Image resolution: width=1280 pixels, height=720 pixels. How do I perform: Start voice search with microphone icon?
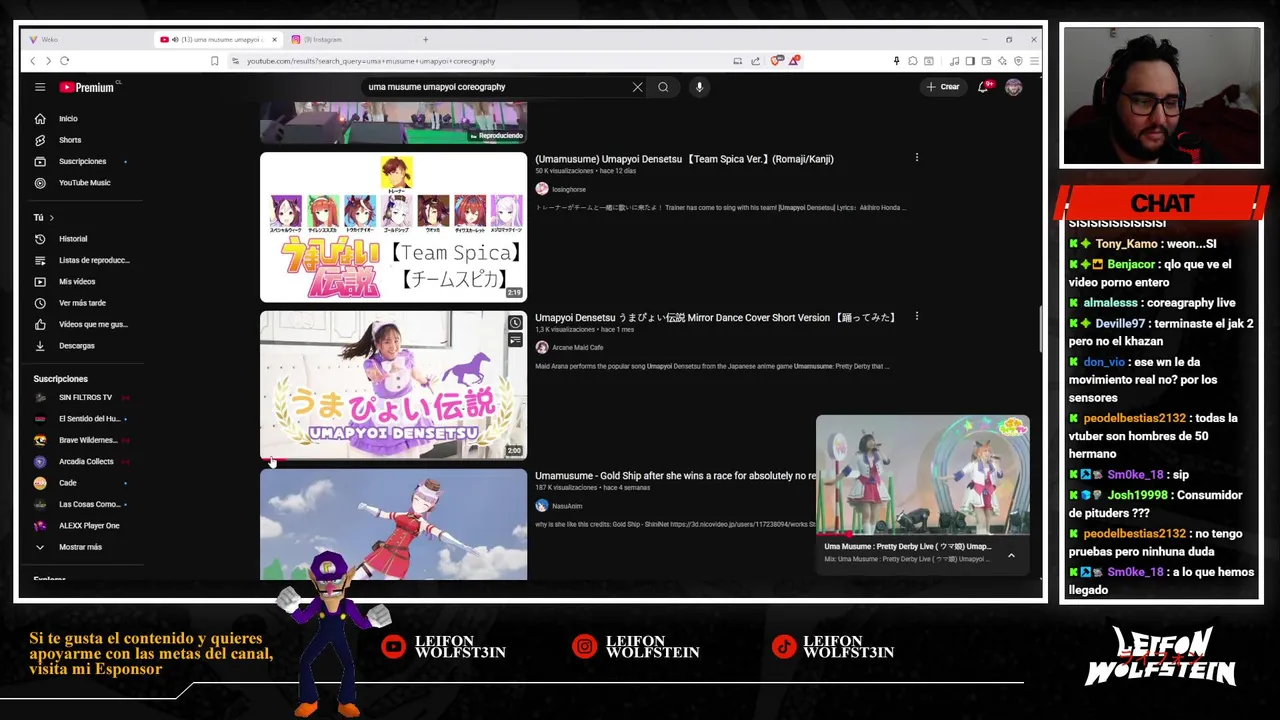pyautogui.click(x=699, y=87)
